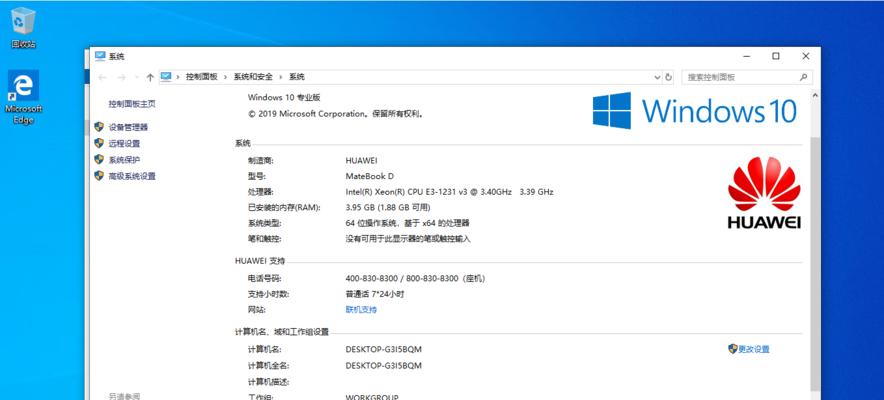The height and width of the screenshot is (400, 884).
Task: Click the shield icon beside 更改设置
Action: click(732, 349)
